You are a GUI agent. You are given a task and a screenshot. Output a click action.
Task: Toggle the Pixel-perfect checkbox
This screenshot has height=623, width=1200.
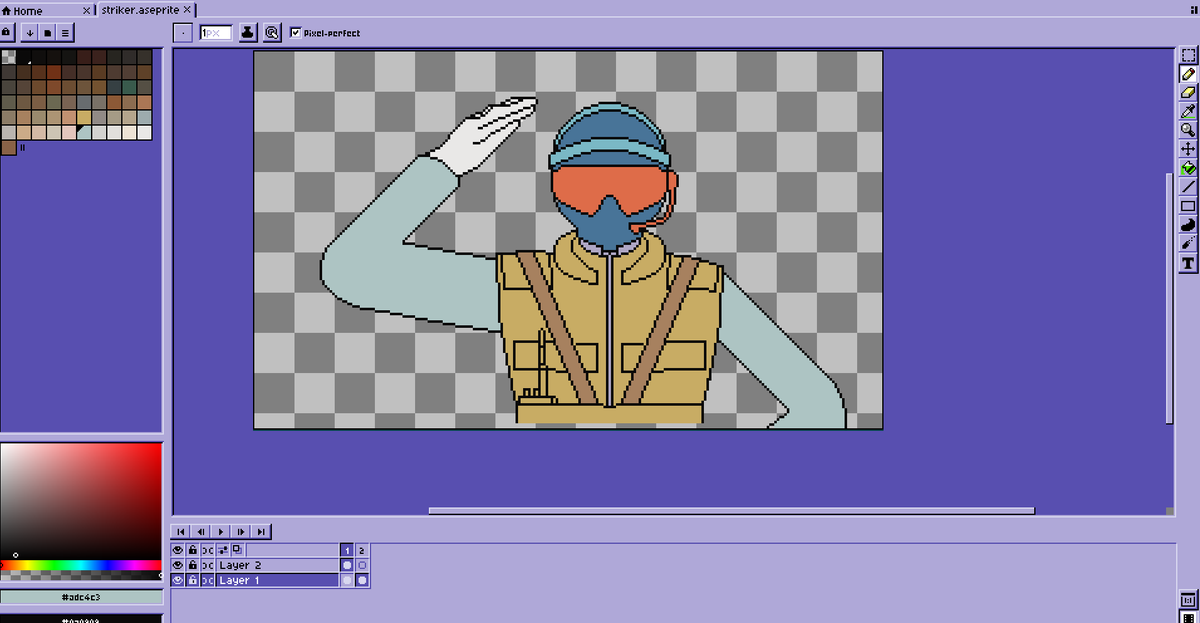[x=295, y=33]
